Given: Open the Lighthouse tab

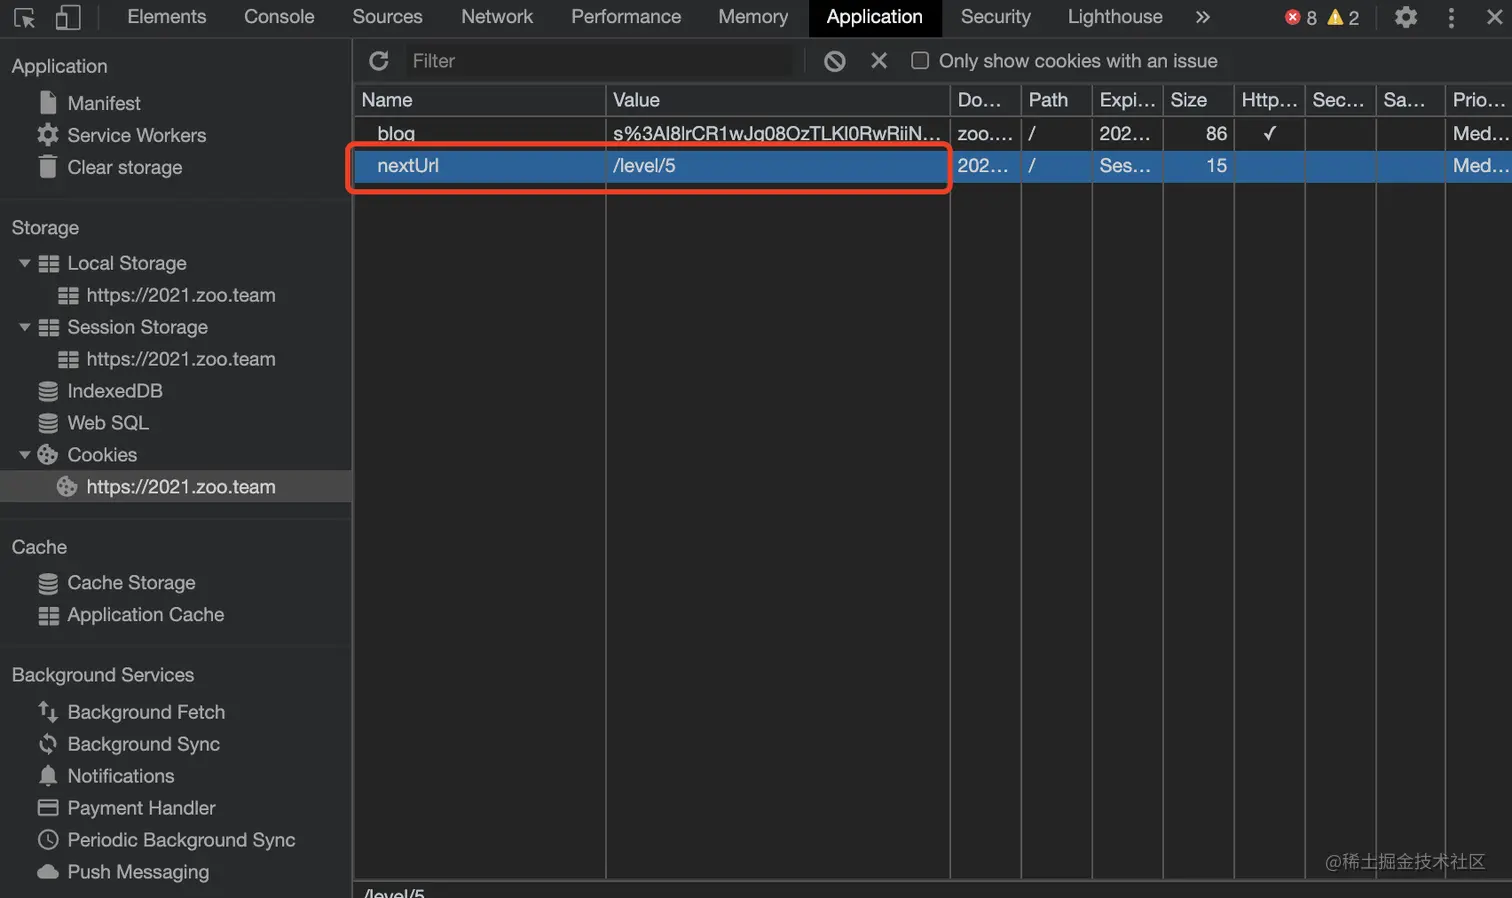Looking at the screenshot, I should 1115,17.
